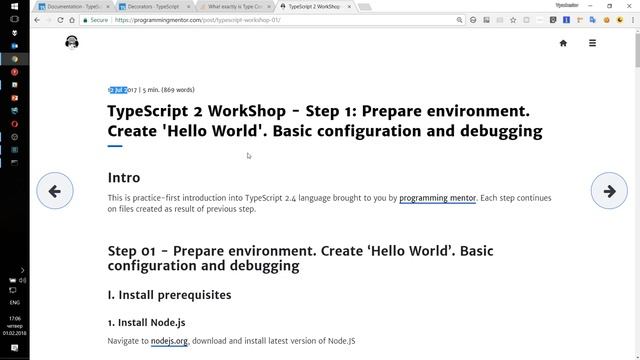
Task: Click the volume speaker tray icon
Action: [22, 280]
